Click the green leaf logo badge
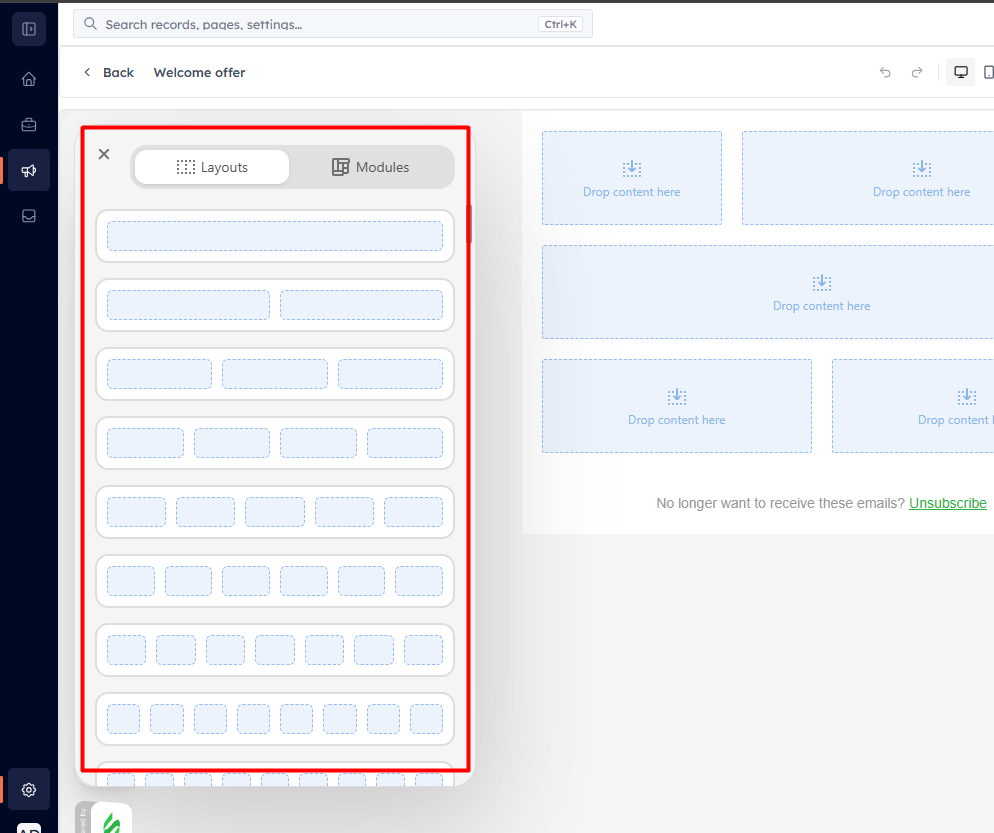The width and height of the screenshot is (994, 833). click(112, 819)
